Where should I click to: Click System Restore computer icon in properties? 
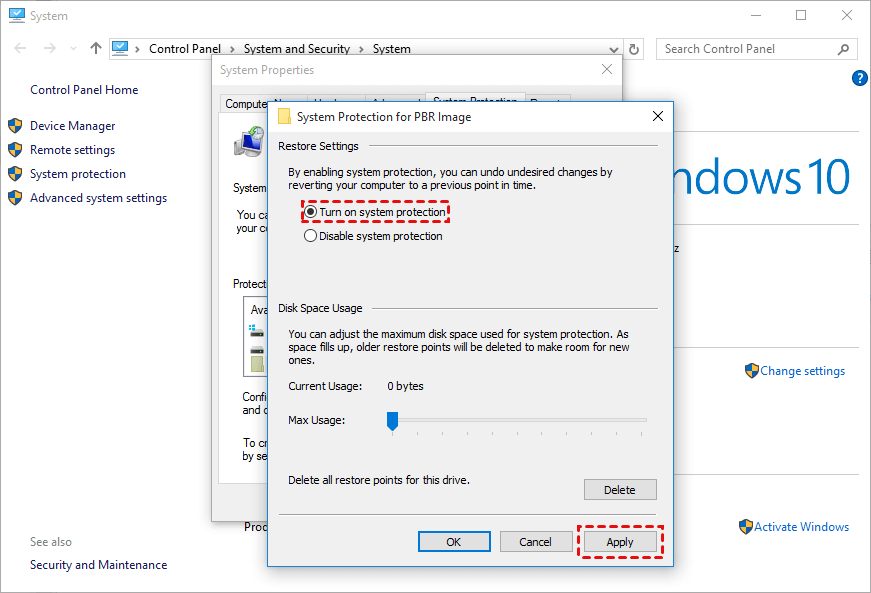coord(249,142)
